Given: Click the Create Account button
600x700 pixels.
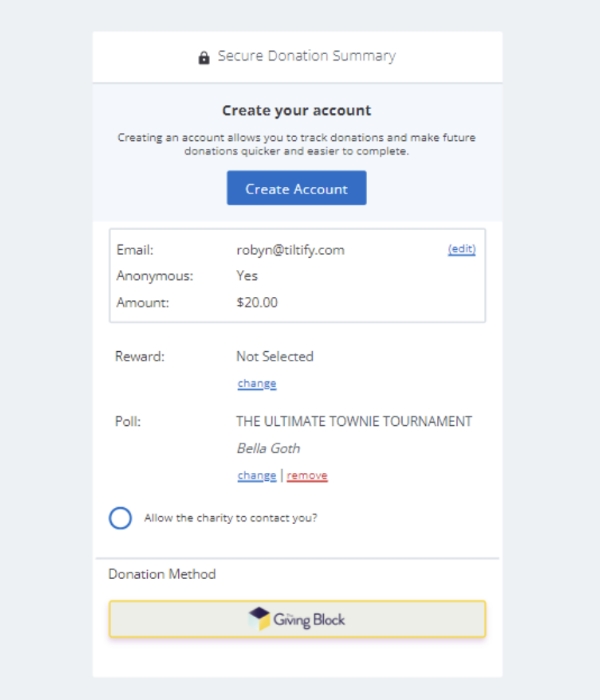Looking at the screenshot, I should pyautogui.click(x=296, y=188).
